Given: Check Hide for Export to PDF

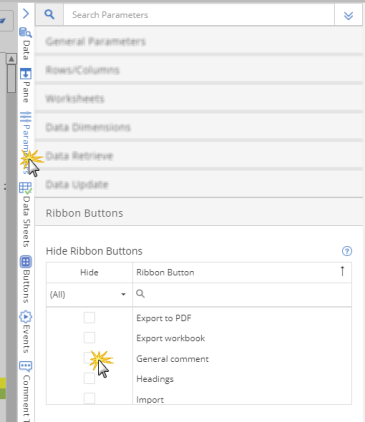Looking at the screenshot, I should pyautogui.click(x=89, y=318).
